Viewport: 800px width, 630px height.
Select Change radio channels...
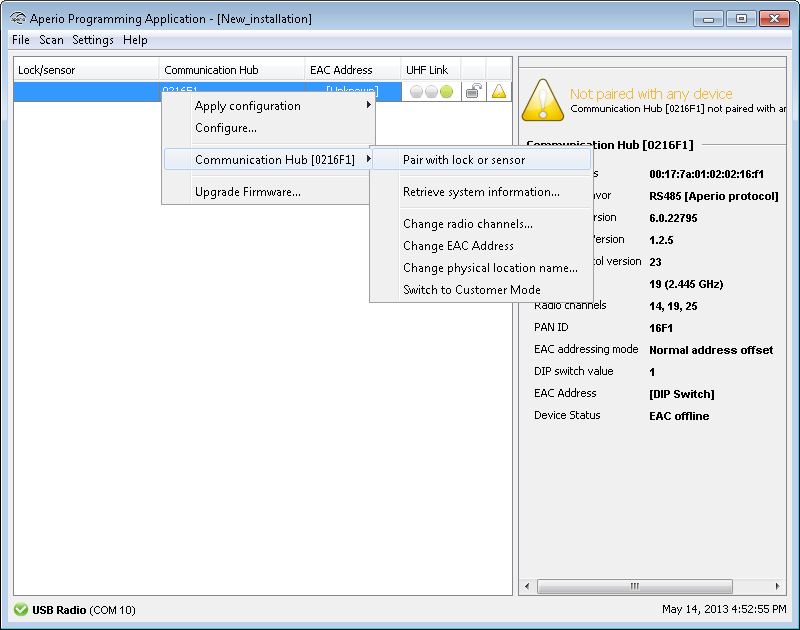pos(482,224)
